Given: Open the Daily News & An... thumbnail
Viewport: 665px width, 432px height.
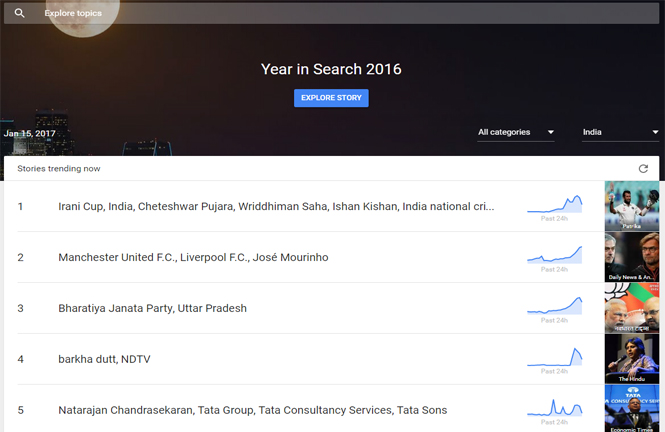Looking at the screenshot, I should click(632, 257).
